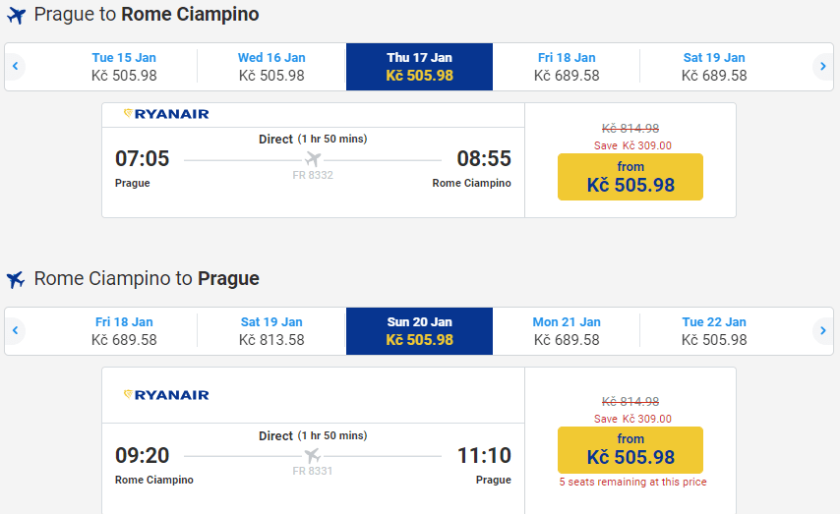Click the Ryanair logo on return flight

click(x=166, y=395)
